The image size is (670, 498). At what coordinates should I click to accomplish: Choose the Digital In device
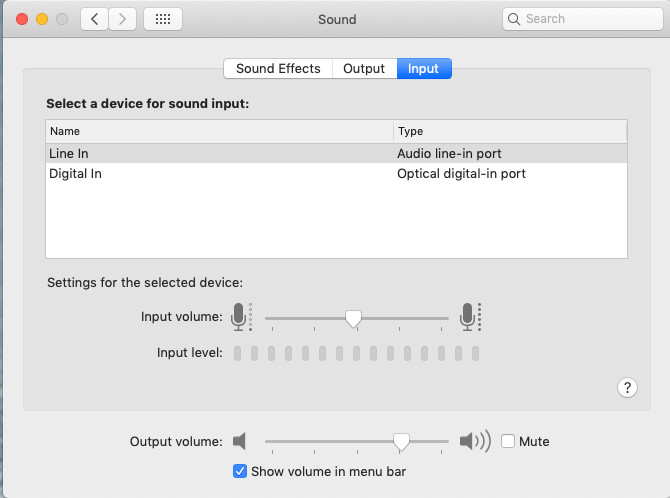click(x=220, y=173)
